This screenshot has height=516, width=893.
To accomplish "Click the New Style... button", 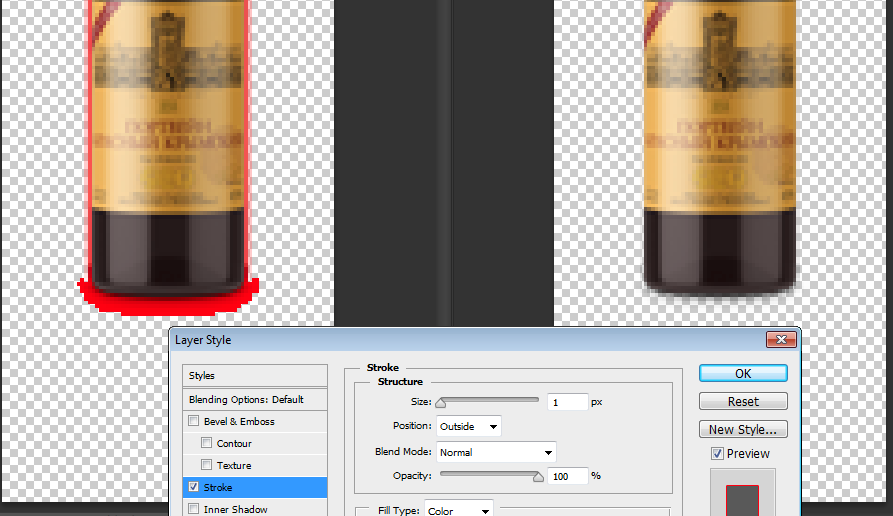I will pyautogui.click(x=743, y=429).
